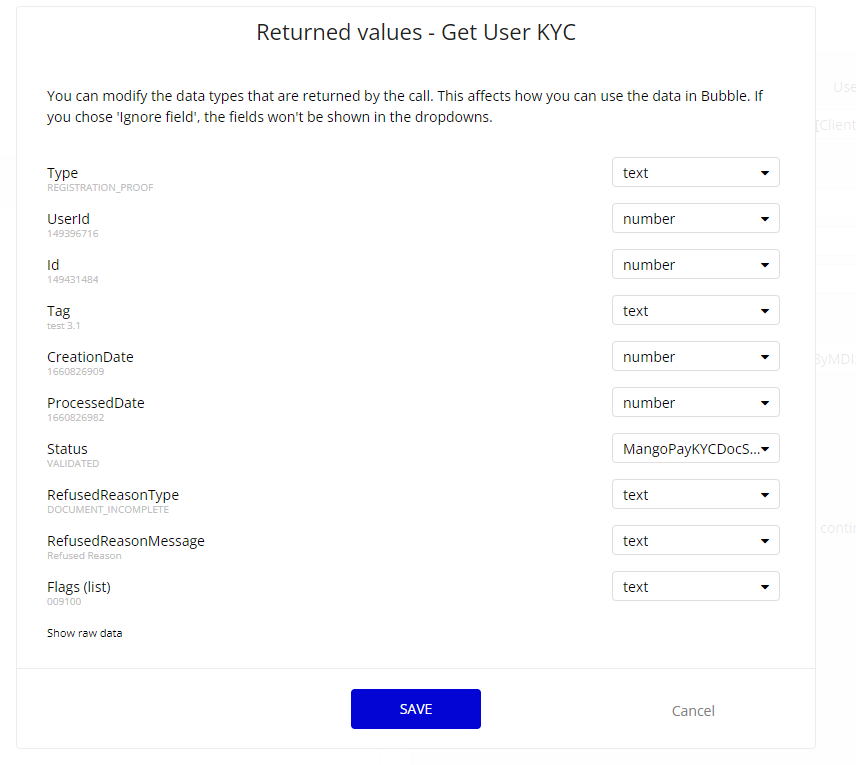Screen dimensions: 856x765
Task: Show raw data of the call
Action: point(85,633)
